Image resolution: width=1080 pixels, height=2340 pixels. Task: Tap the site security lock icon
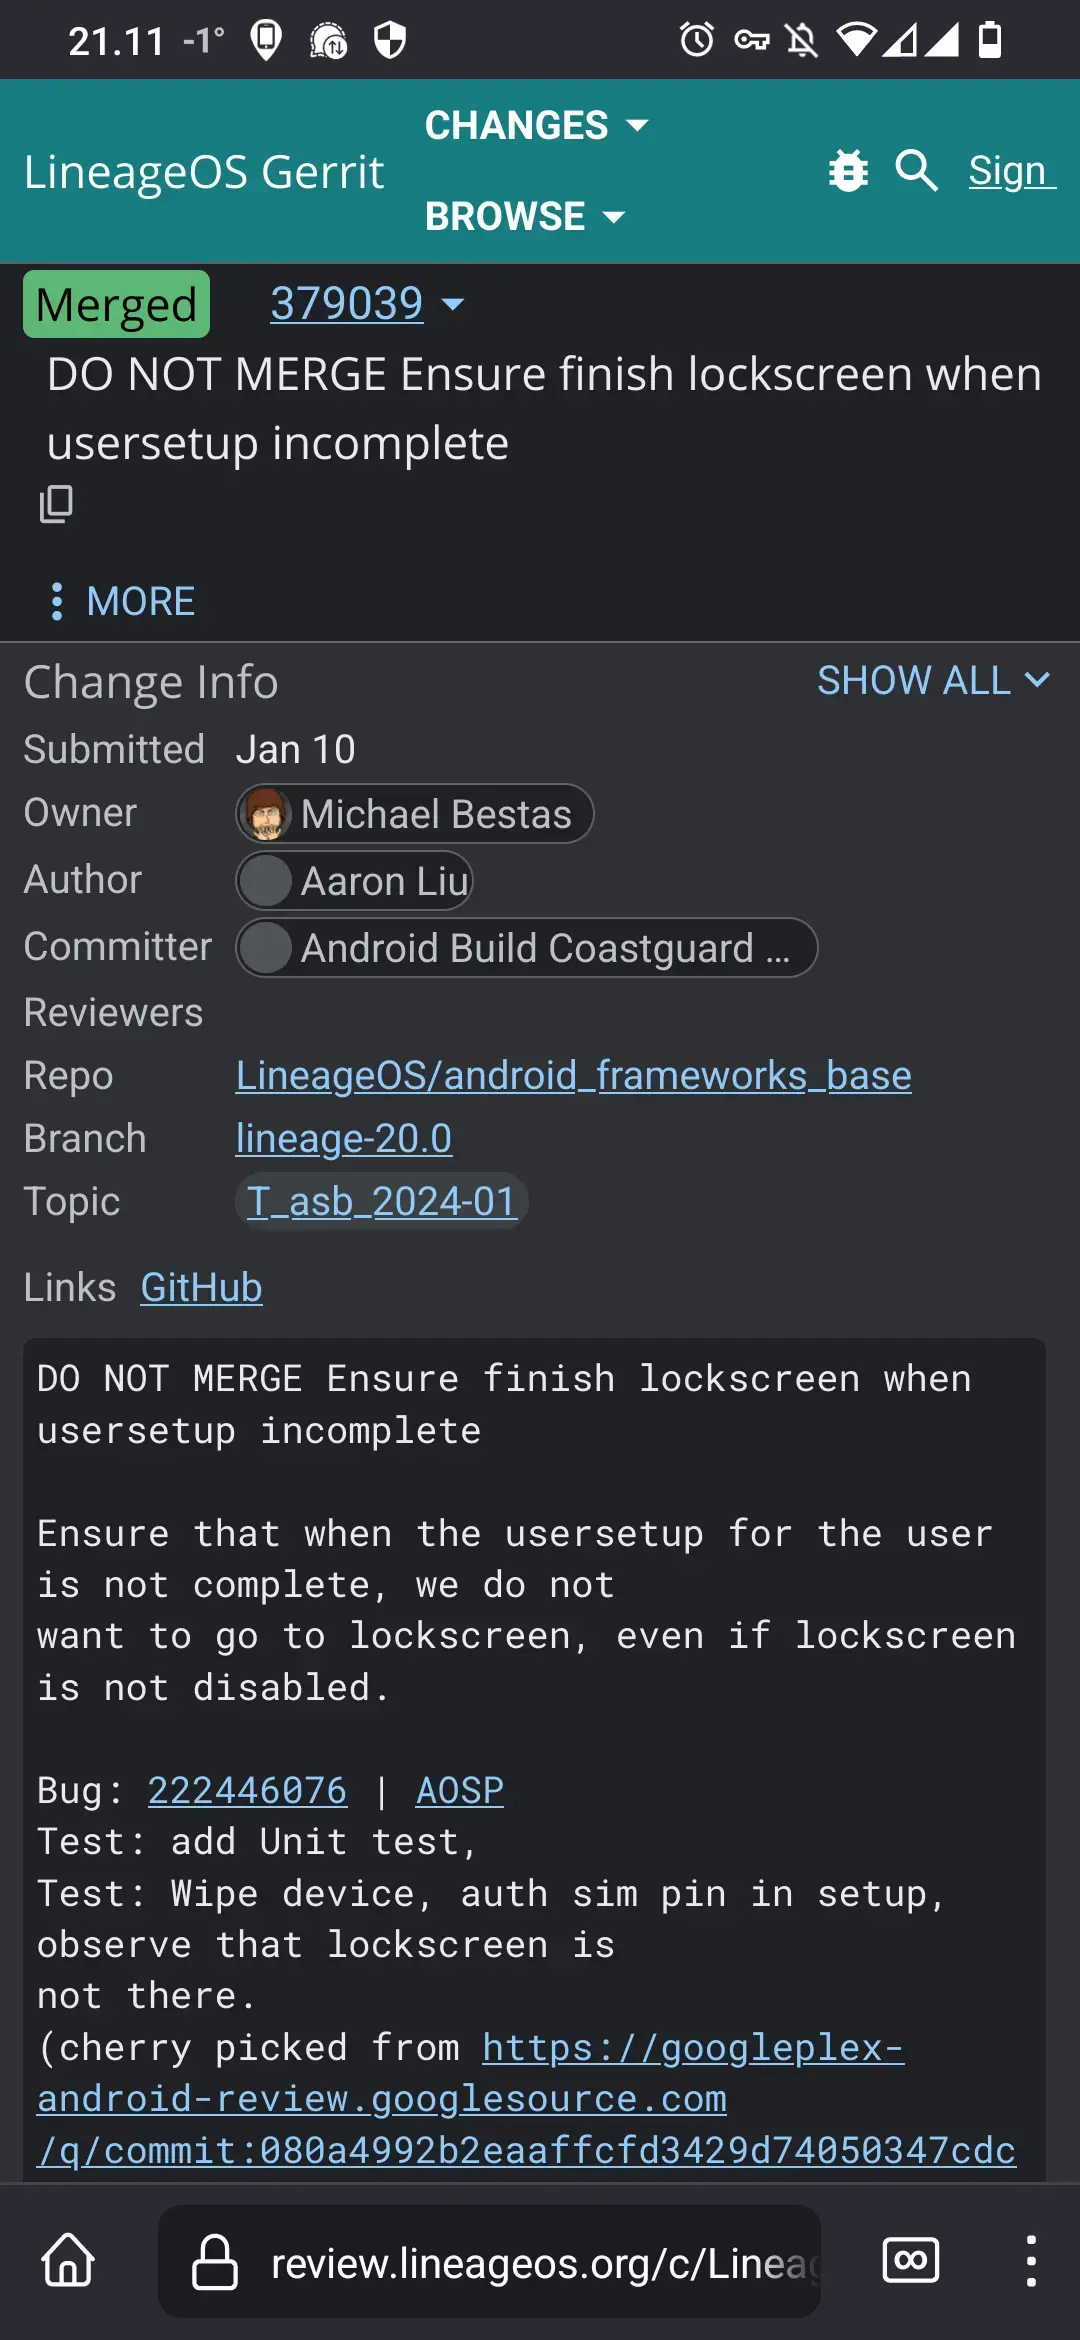pyautogui.click(x=215, y=2262)
